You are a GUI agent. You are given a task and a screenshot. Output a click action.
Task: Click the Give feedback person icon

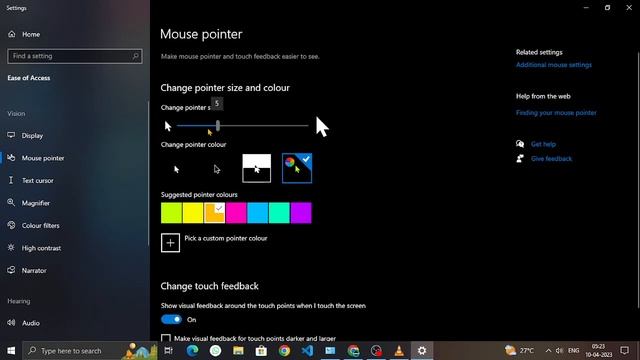[x=520, y=158]
